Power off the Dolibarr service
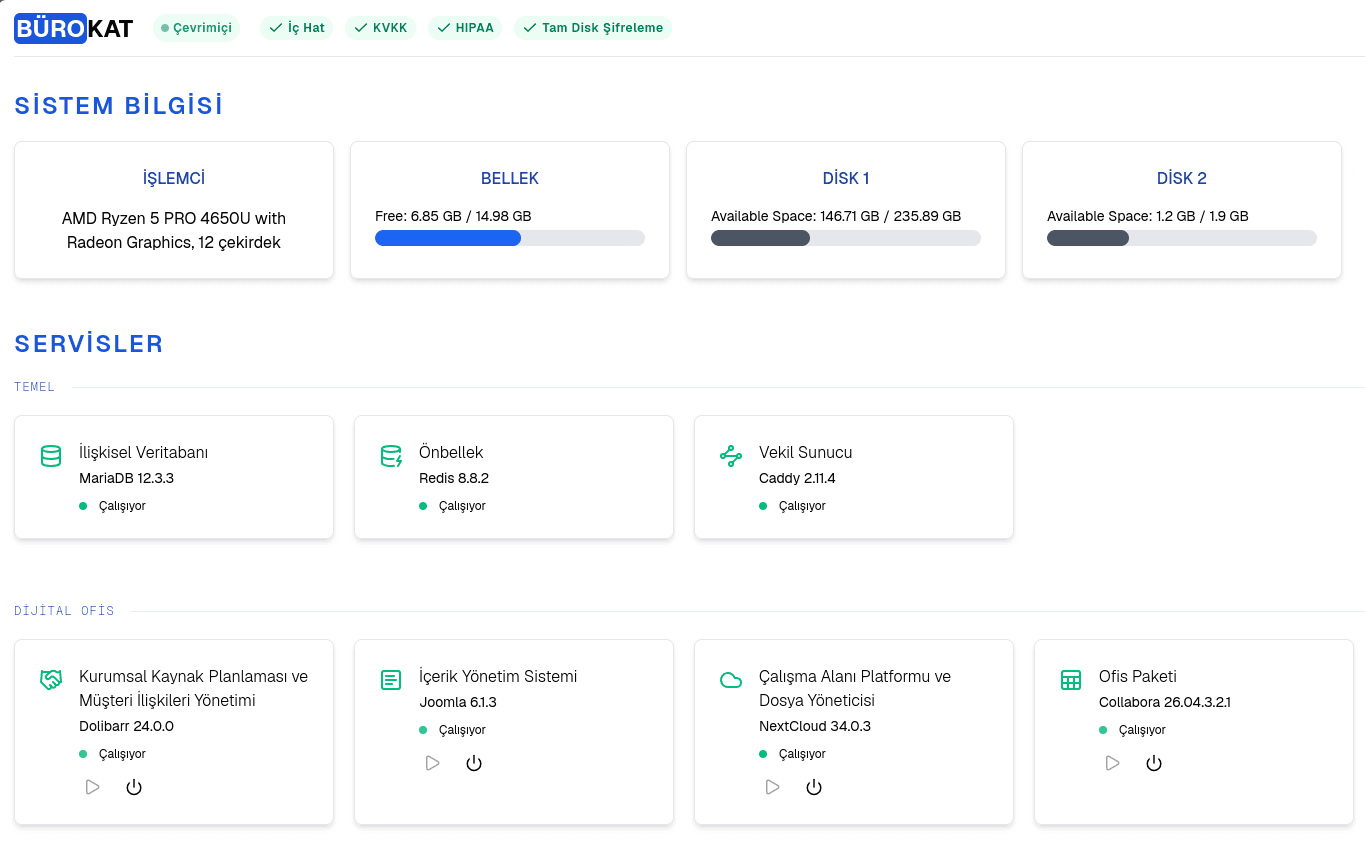1365x844 pixels. (134, 787)
